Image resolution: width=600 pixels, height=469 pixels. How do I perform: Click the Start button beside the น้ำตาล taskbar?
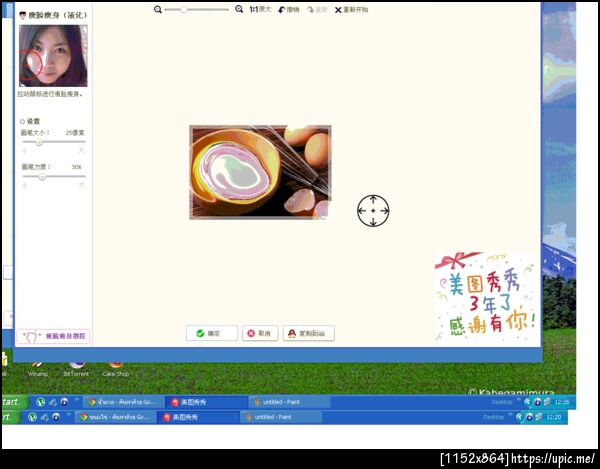tap(14, 402)
